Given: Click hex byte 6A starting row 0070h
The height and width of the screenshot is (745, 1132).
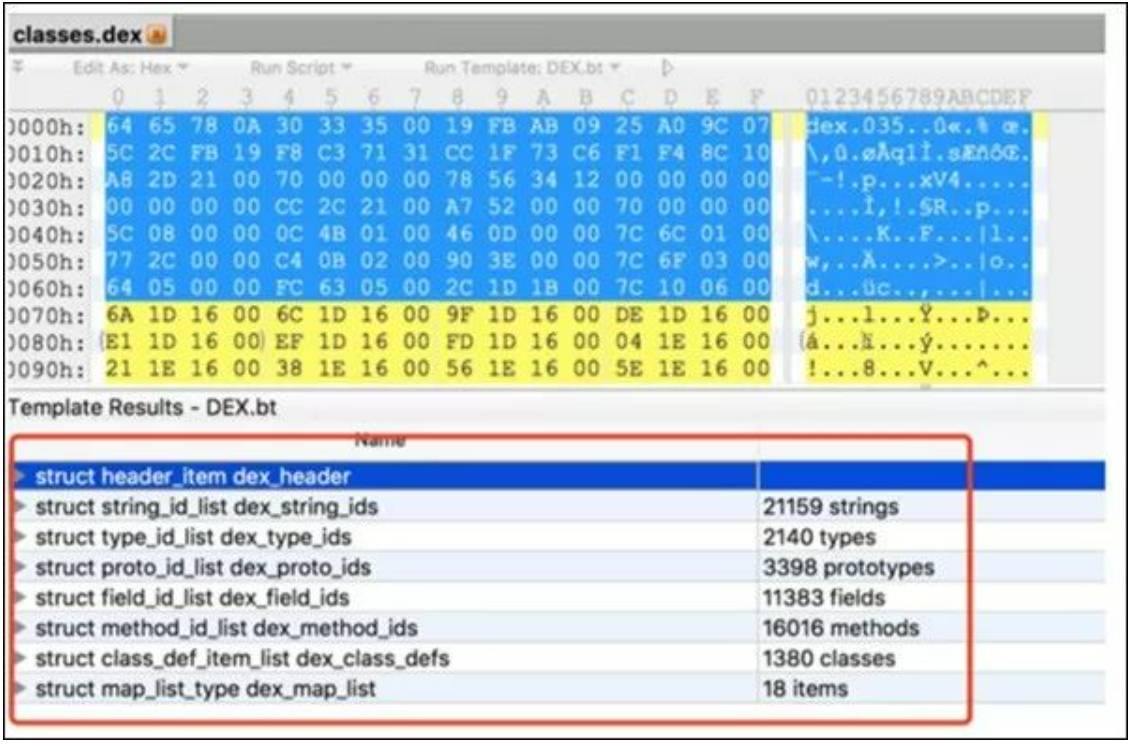Looking at the screenshot, I should coord(119,315).
